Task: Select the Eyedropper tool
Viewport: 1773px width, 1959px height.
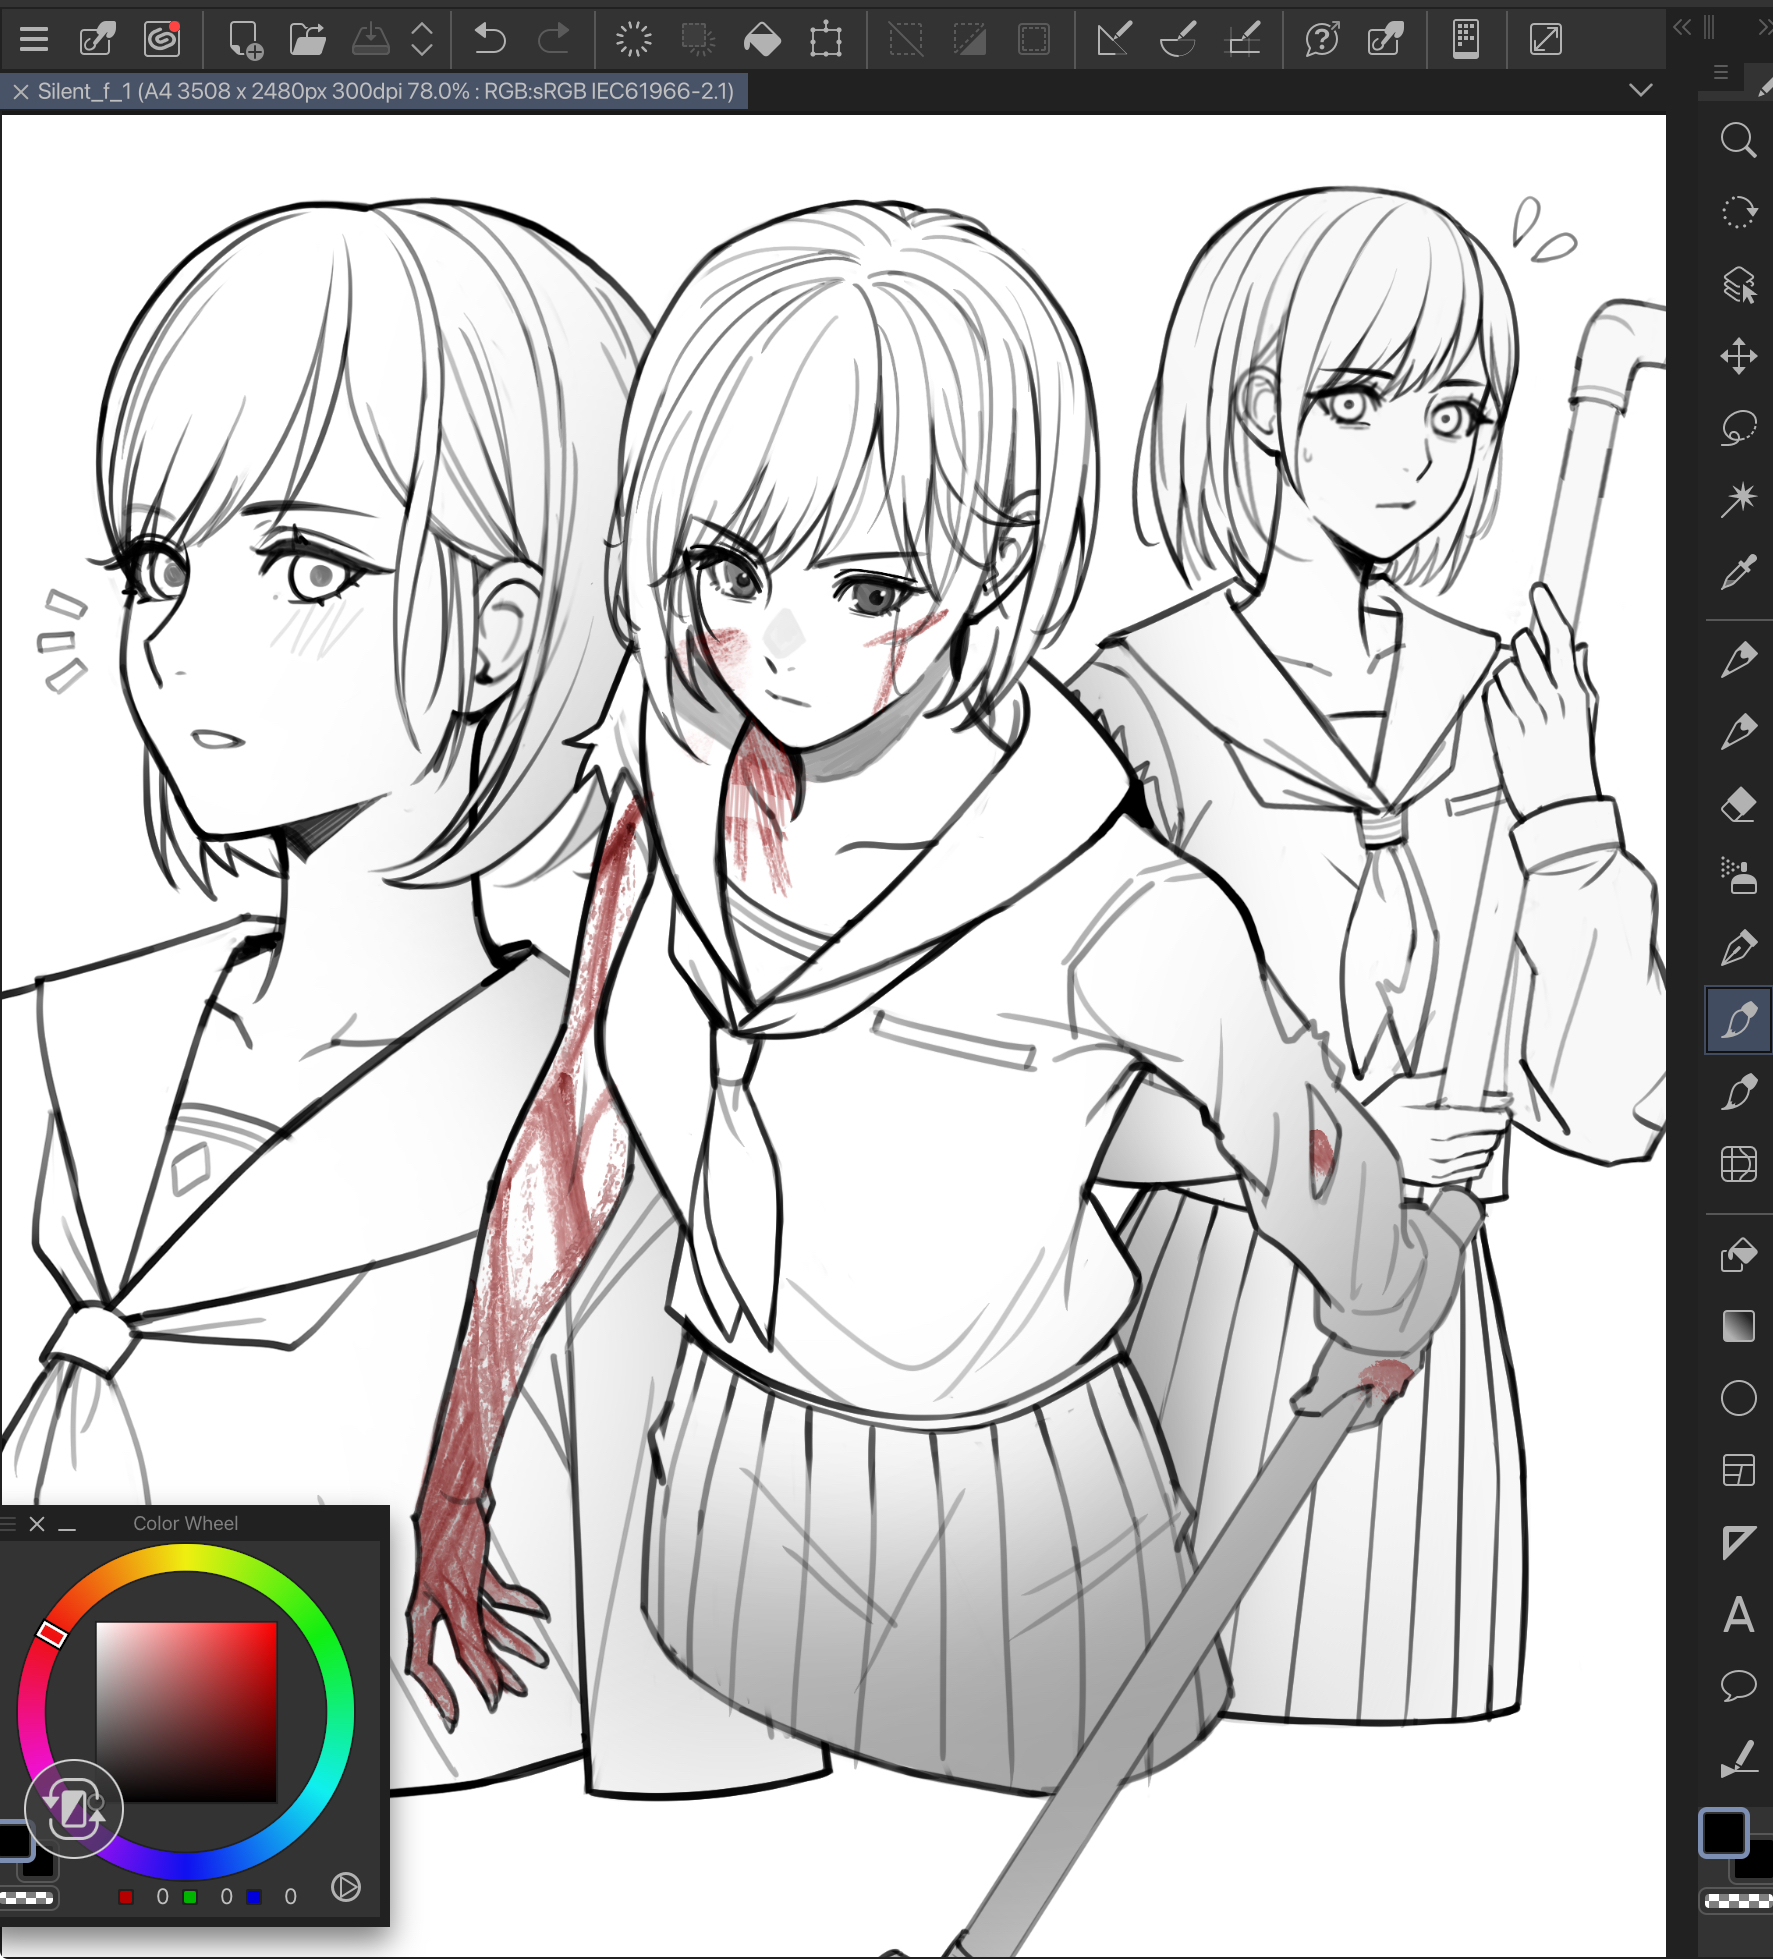Action: coord(1738,572)
